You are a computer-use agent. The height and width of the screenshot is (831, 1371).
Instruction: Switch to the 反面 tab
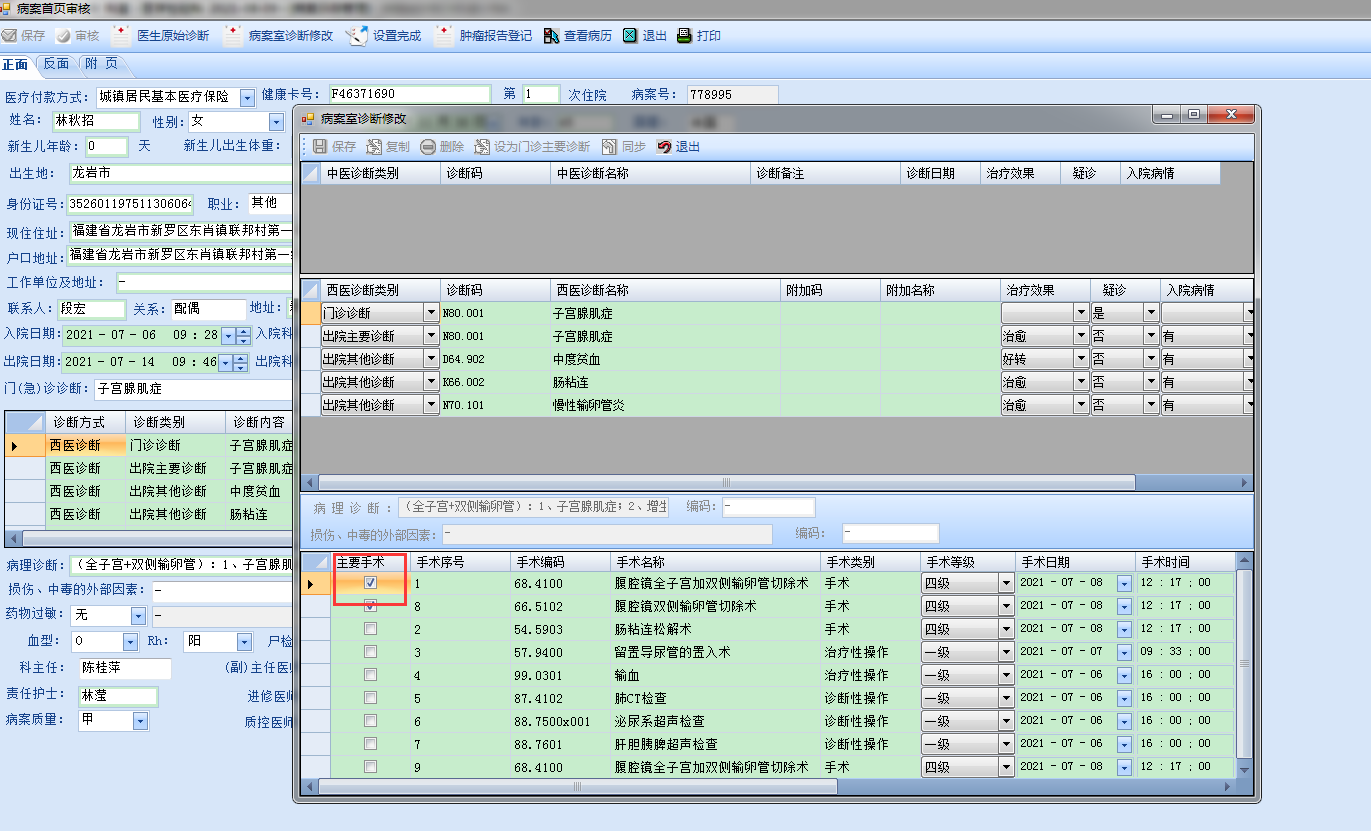tap(56, 64)
